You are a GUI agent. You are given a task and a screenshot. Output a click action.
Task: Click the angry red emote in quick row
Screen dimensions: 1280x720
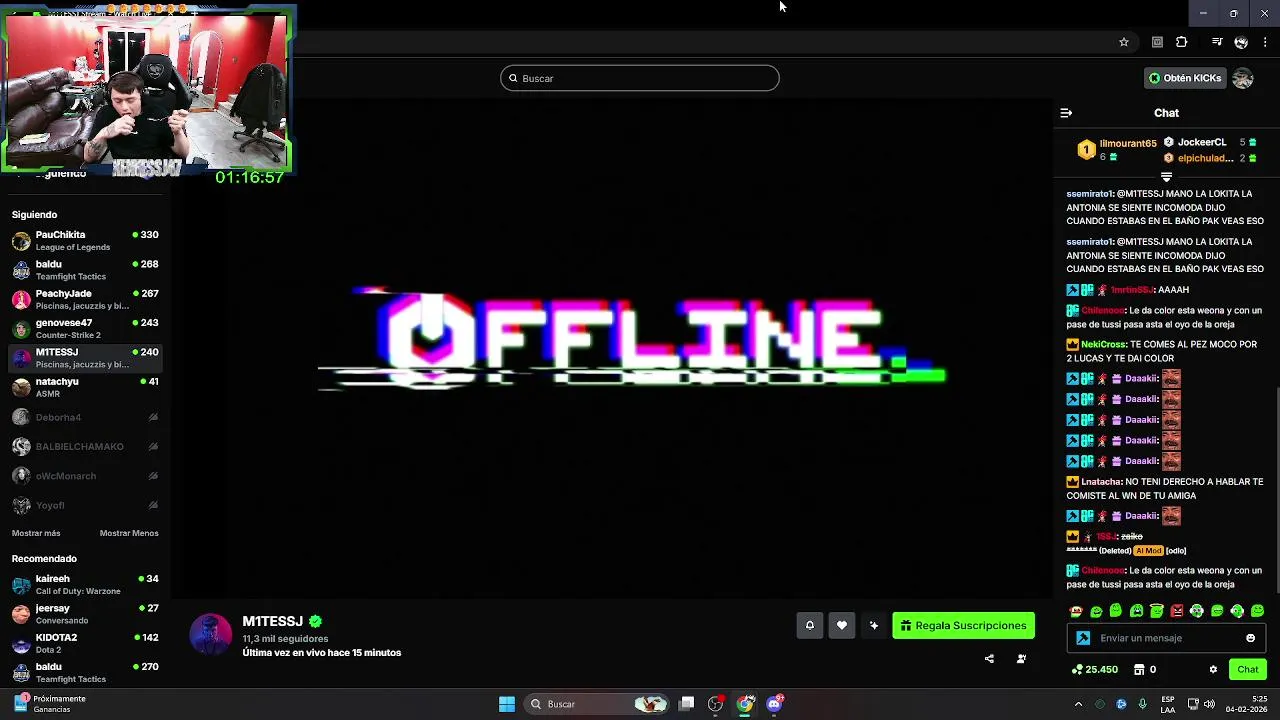[x=1177, y=611]
